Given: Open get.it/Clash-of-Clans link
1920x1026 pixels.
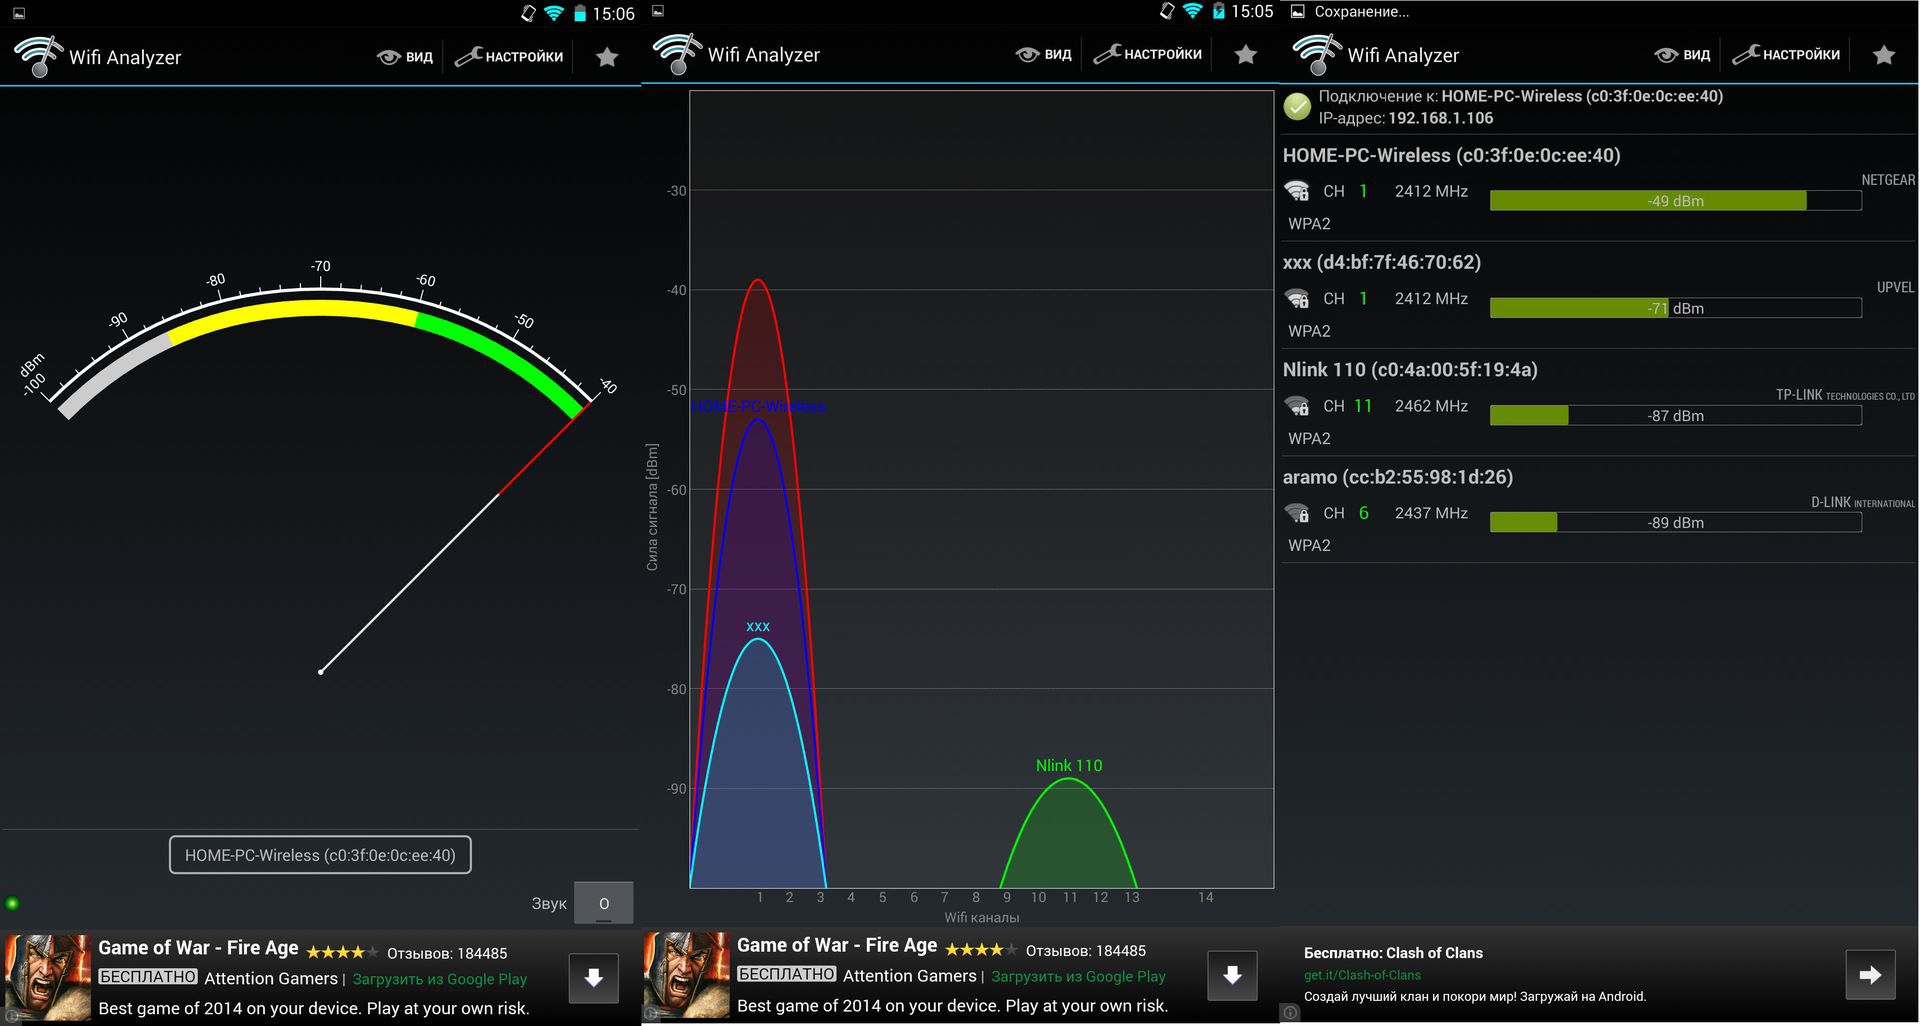Looking at the screenshot, I should (x=1362, y=975).
